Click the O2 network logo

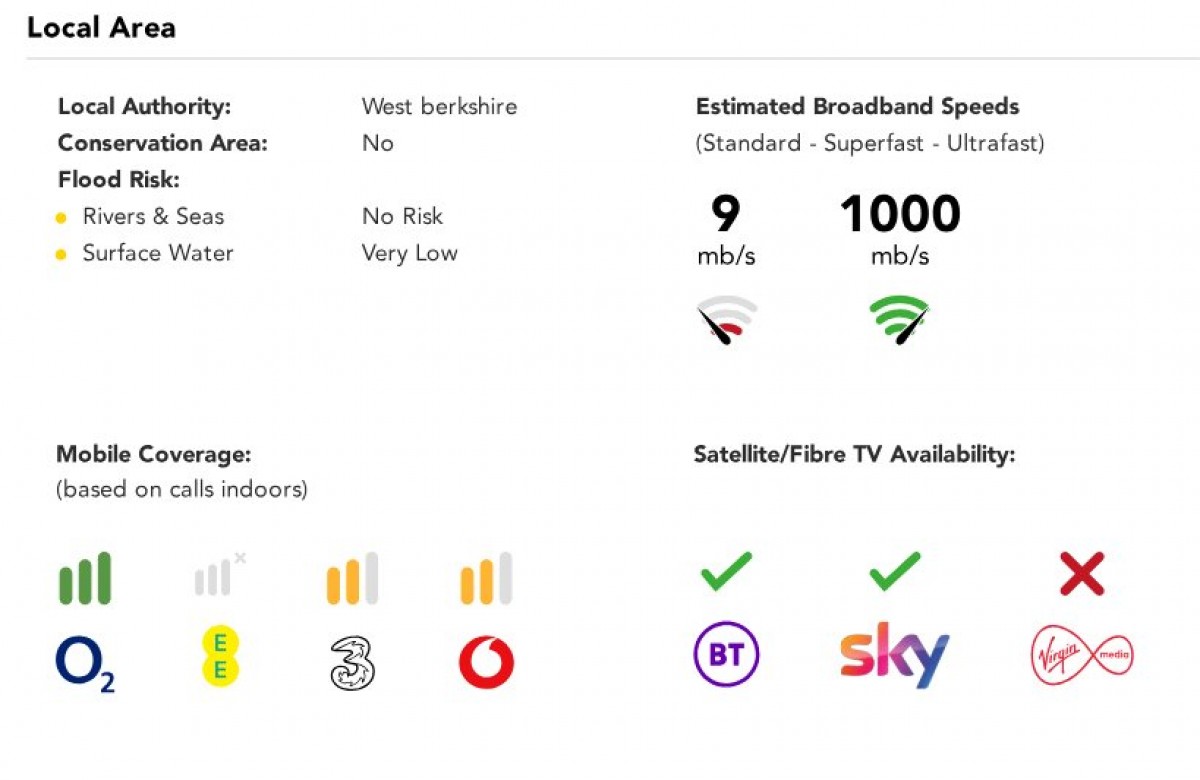tap(85, 665)
